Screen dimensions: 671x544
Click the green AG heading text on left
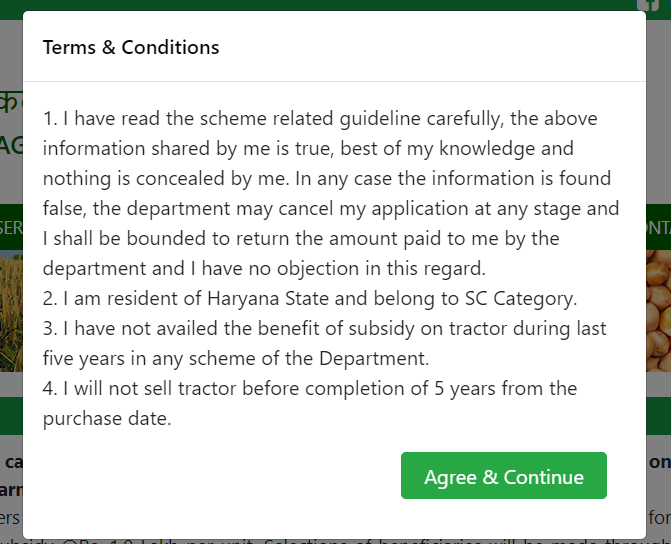point(11,146)
